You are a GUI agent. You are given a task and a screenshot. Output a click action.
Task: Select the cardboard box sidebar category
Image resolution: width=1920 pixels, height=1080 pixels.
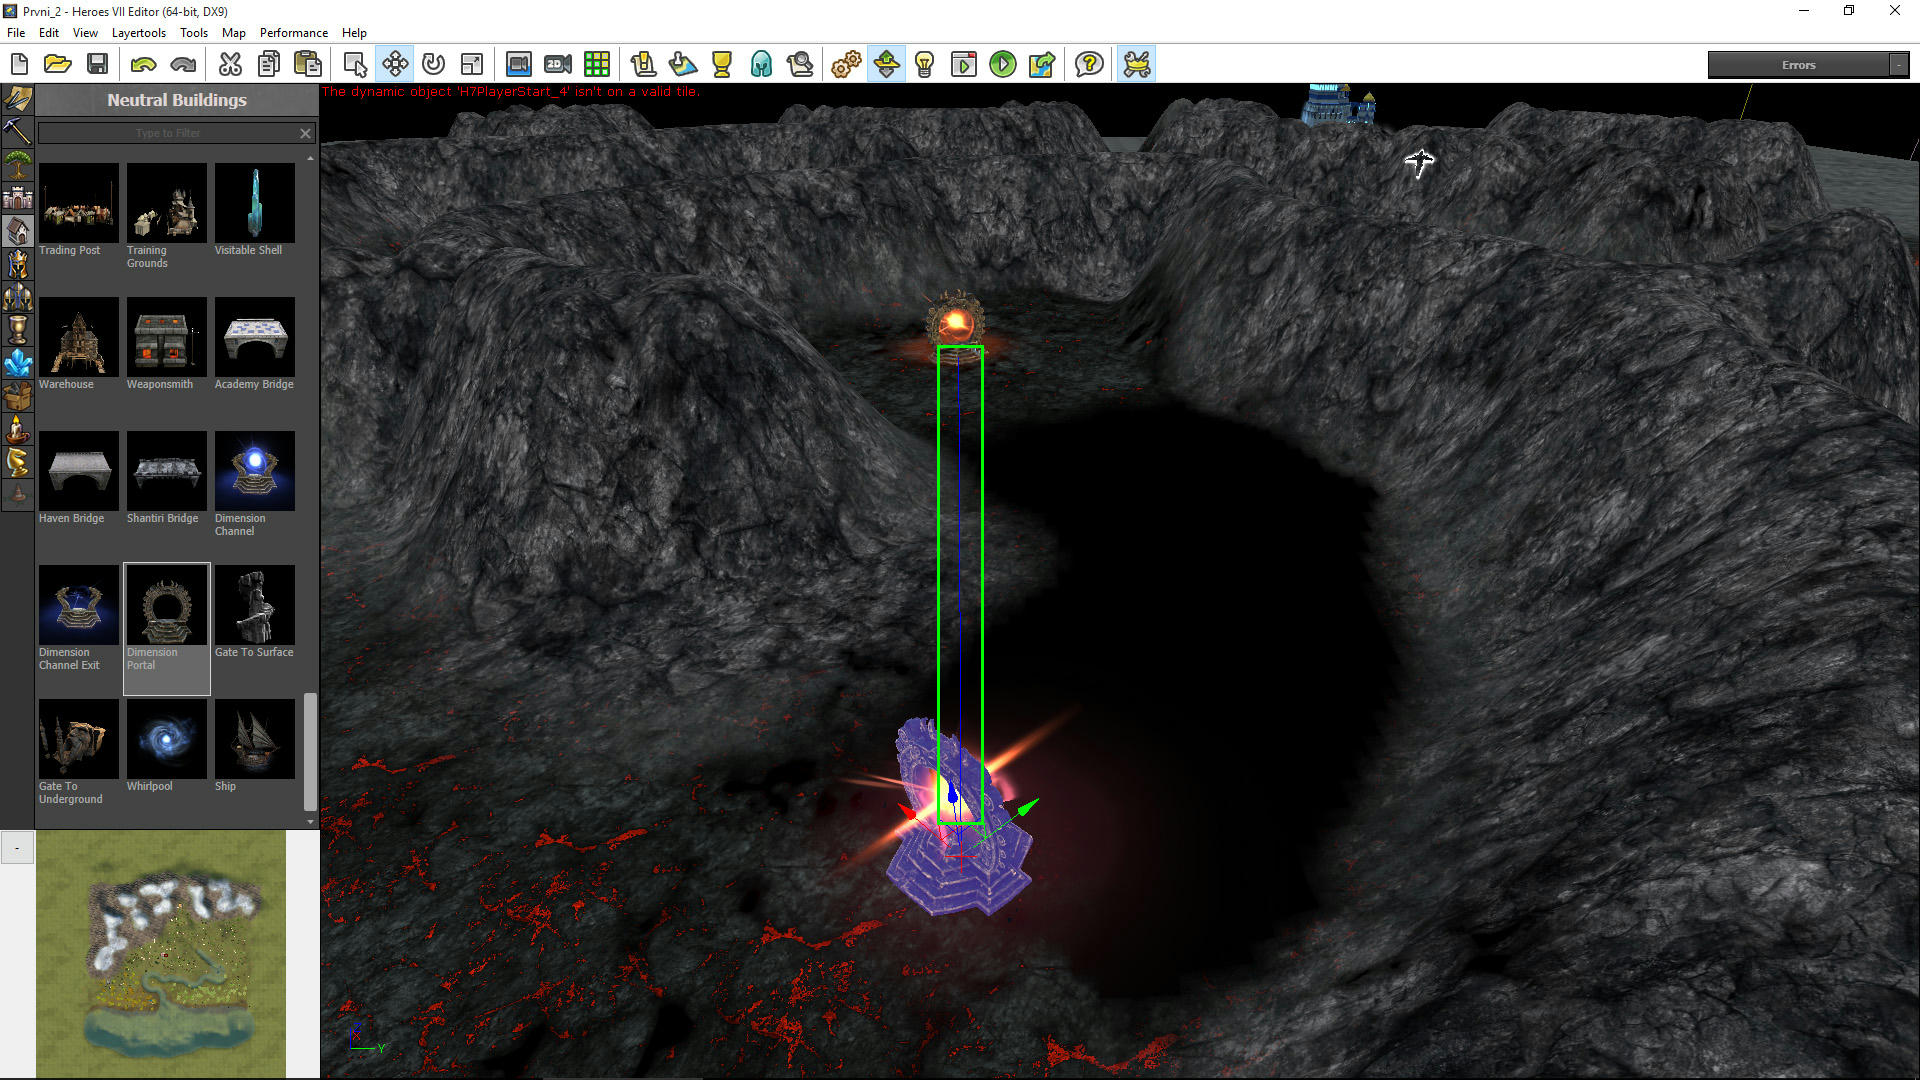(x=18, y=396)
